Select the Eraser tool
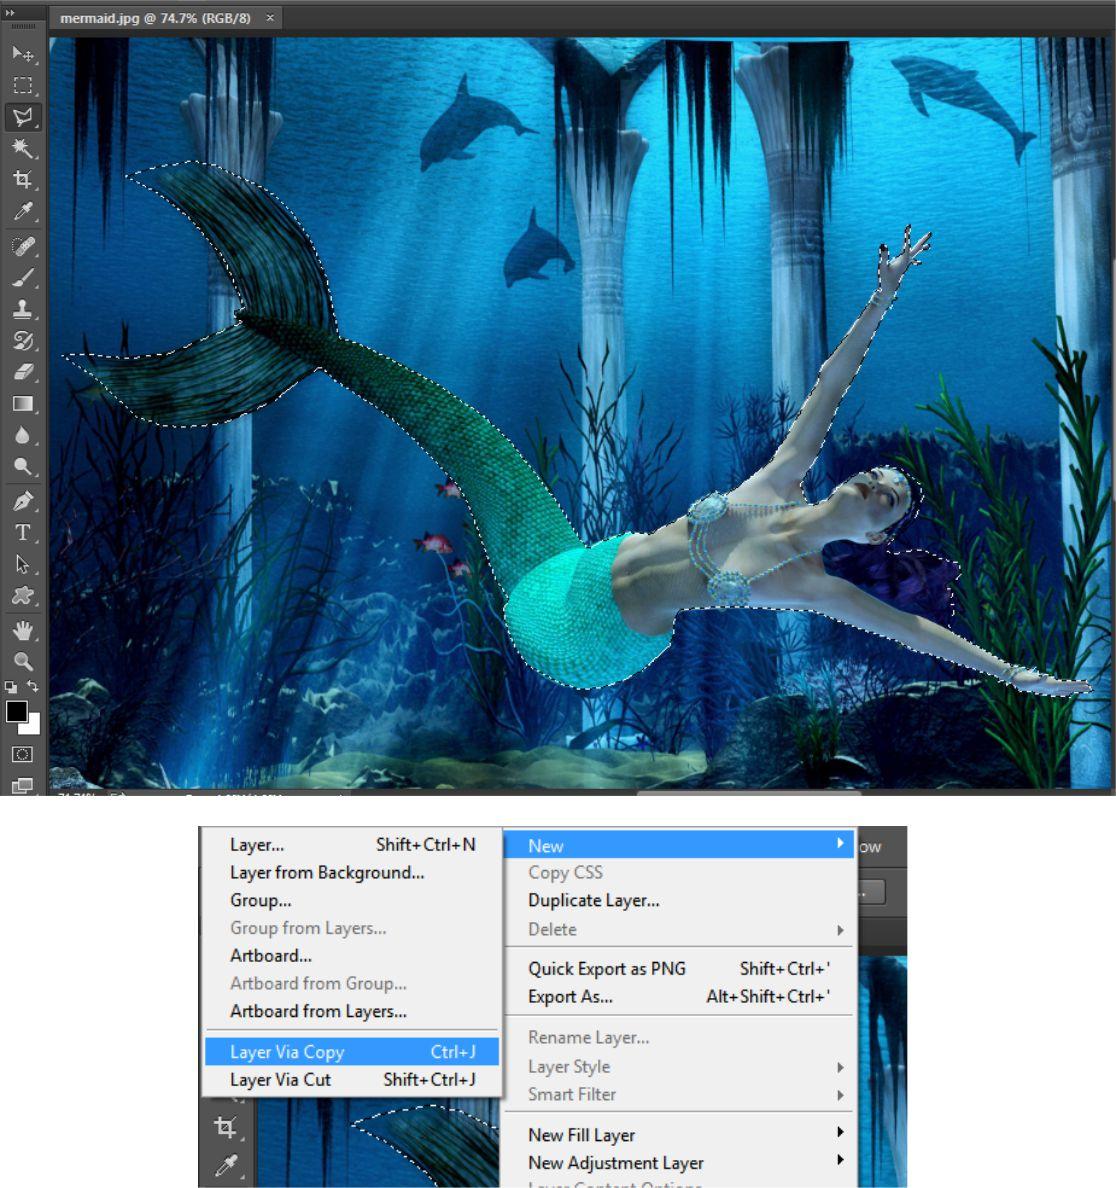1116x1188 pixels. pos(23,372)
